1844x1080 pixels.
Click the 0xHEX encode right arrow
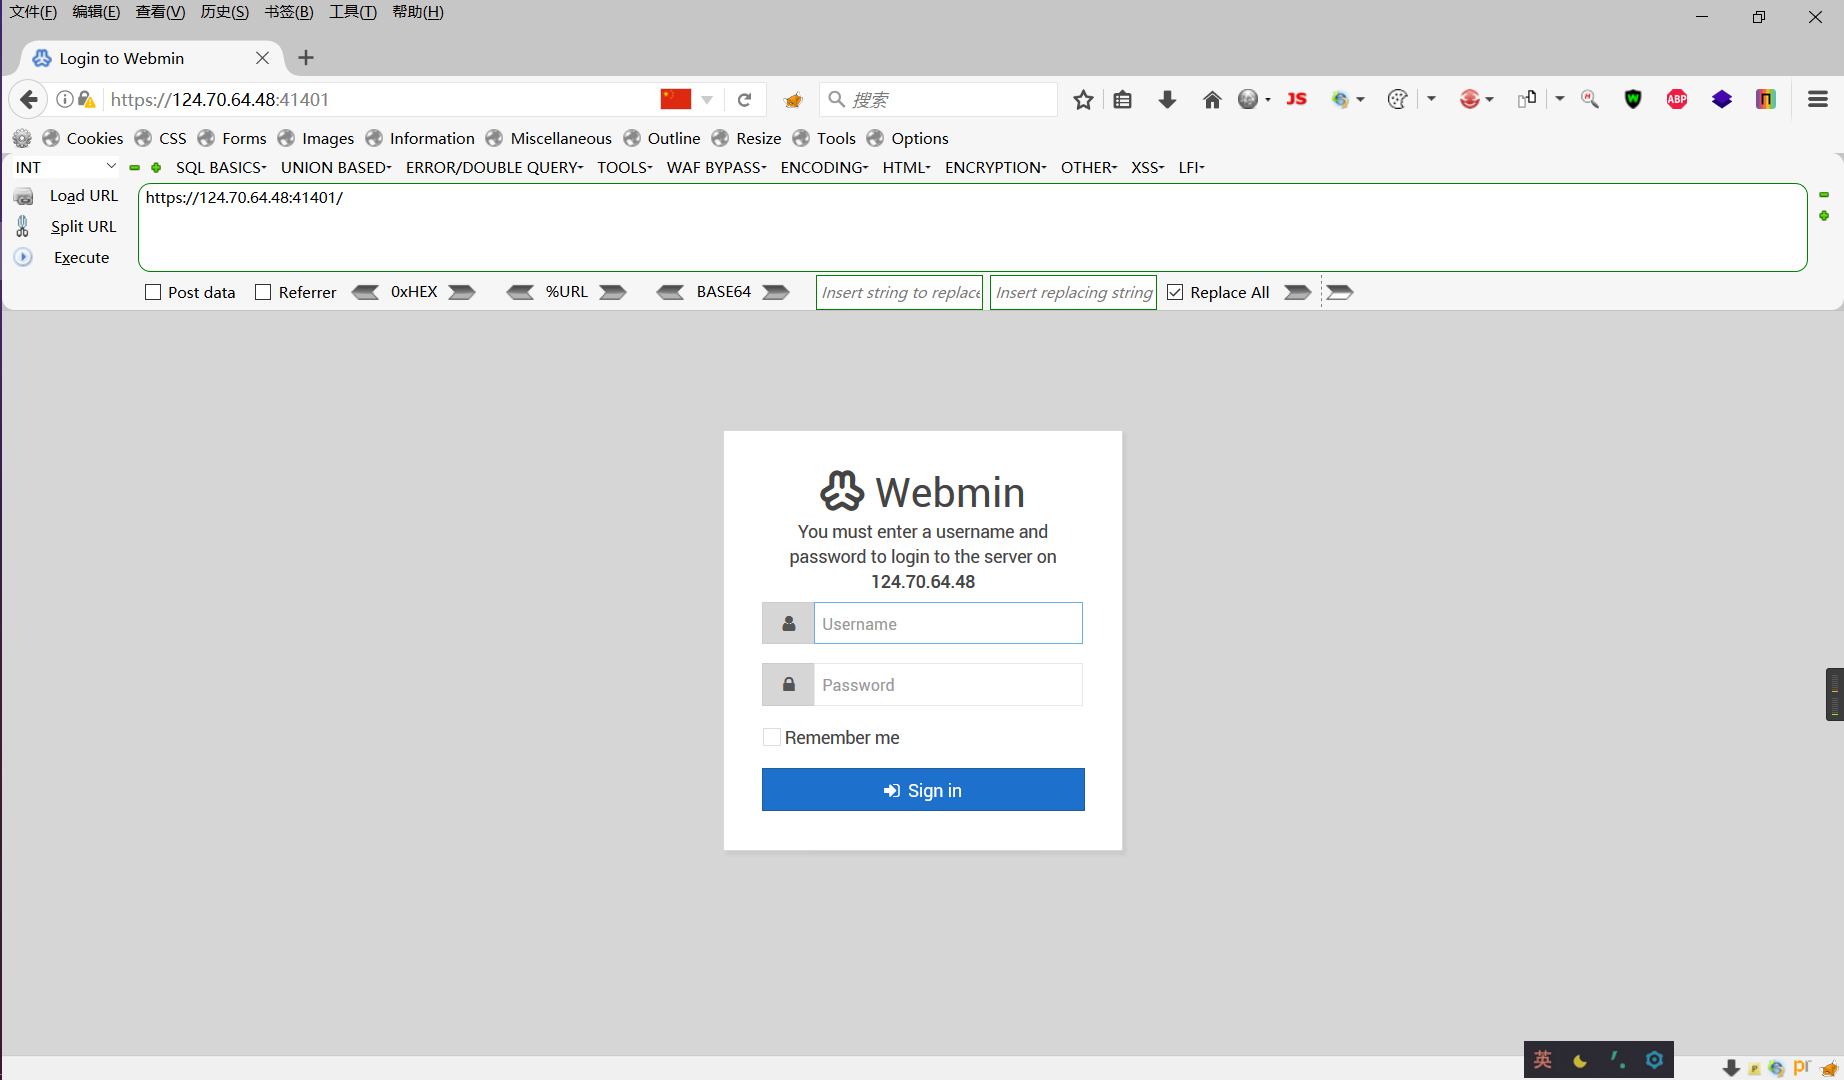(x=462, y=292)
